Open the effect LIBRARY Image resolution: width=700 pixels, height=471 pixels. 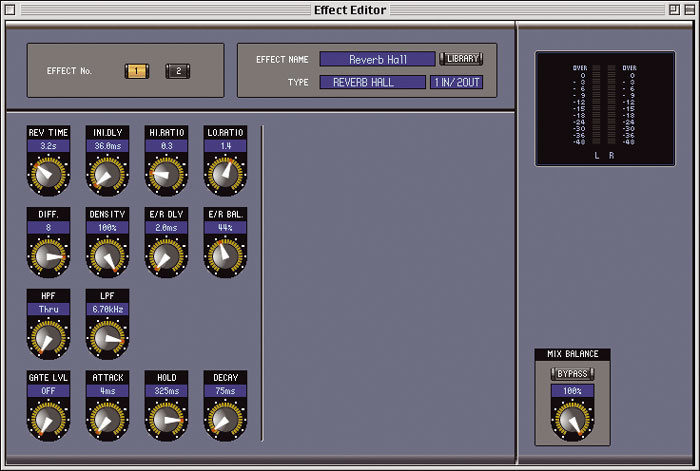461,59
